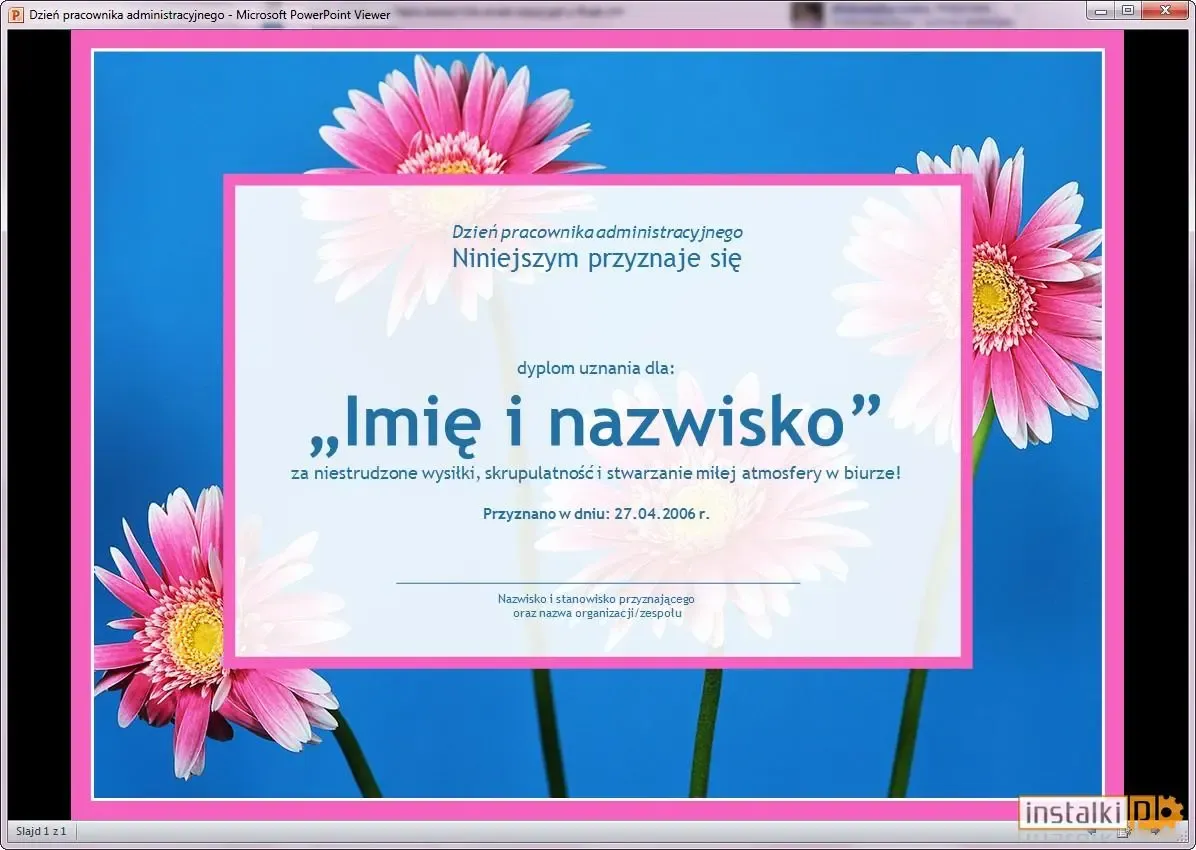Click the 'Niniejszym przyznaje się' line
This screenshot has width=1196, height=850.
tap(596, 259)
